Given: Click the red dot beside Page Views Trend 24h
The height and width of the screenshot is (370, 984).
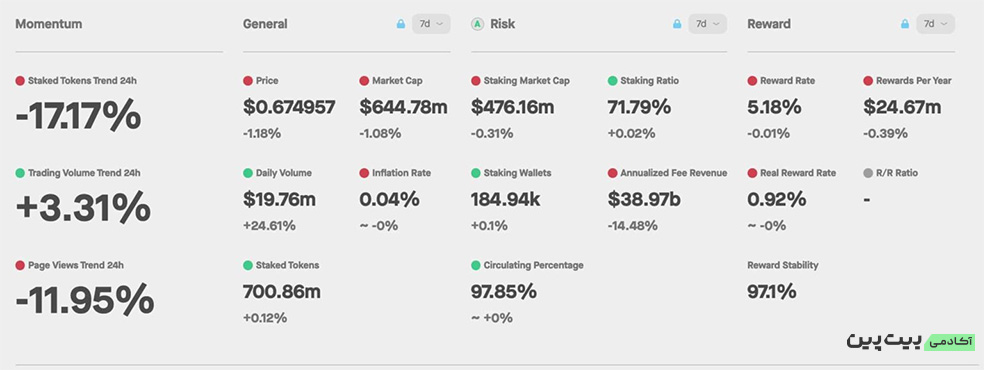Looking at the screenshot, I should tap(20, 265).
